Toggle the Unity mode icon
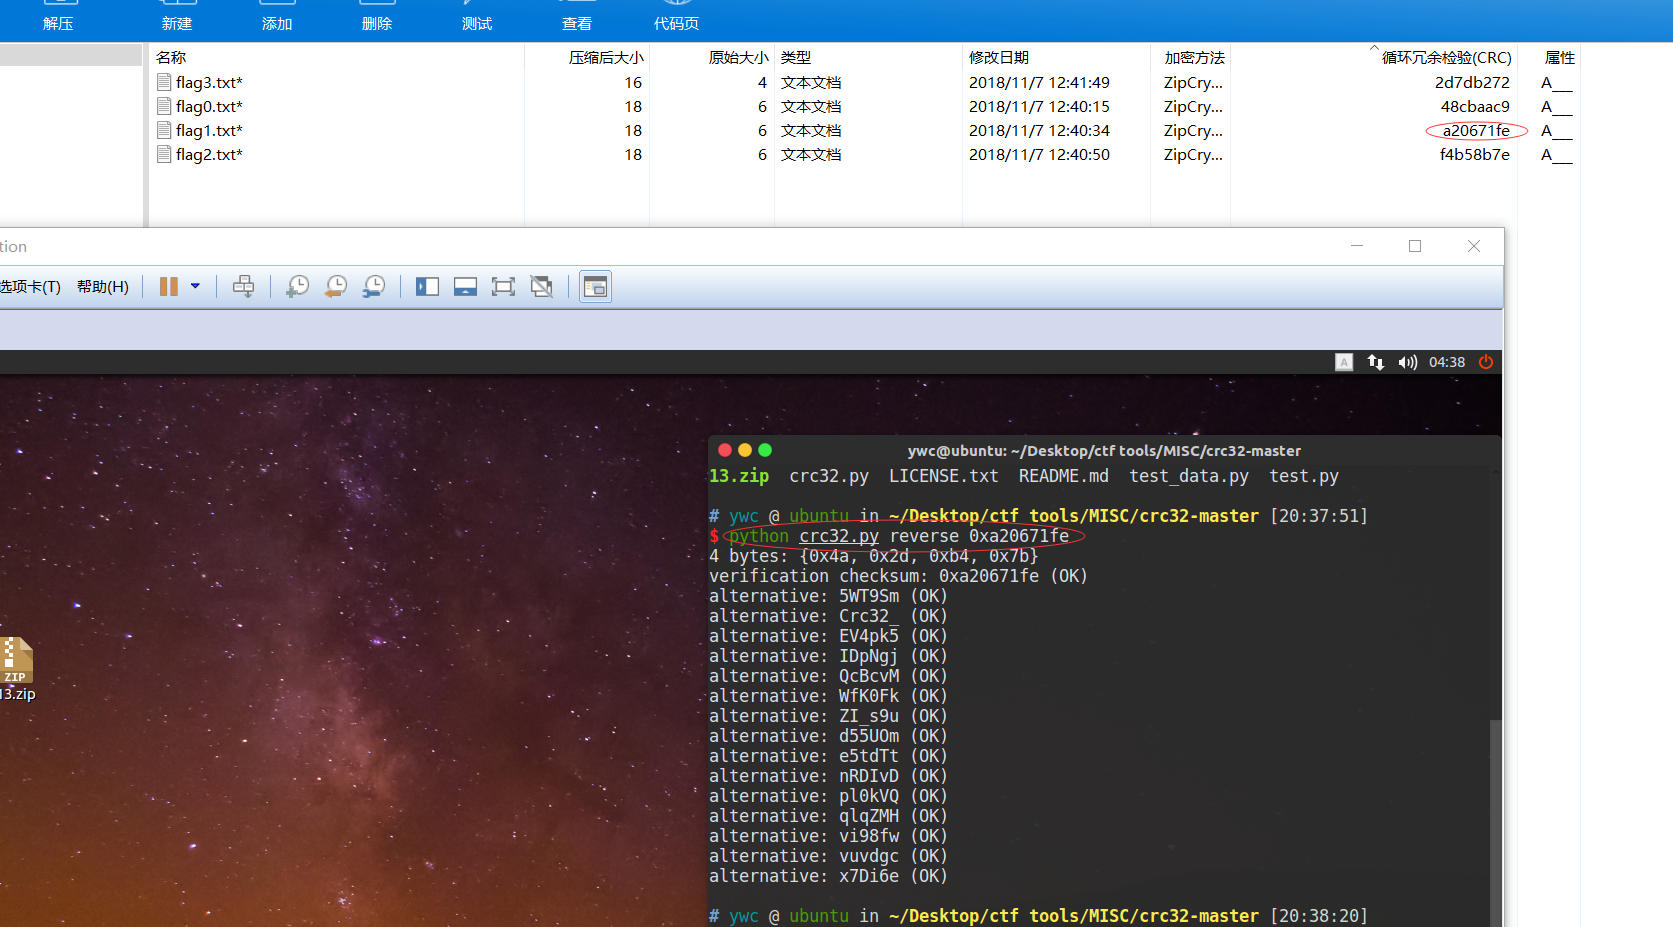 (x=541, y=287)
